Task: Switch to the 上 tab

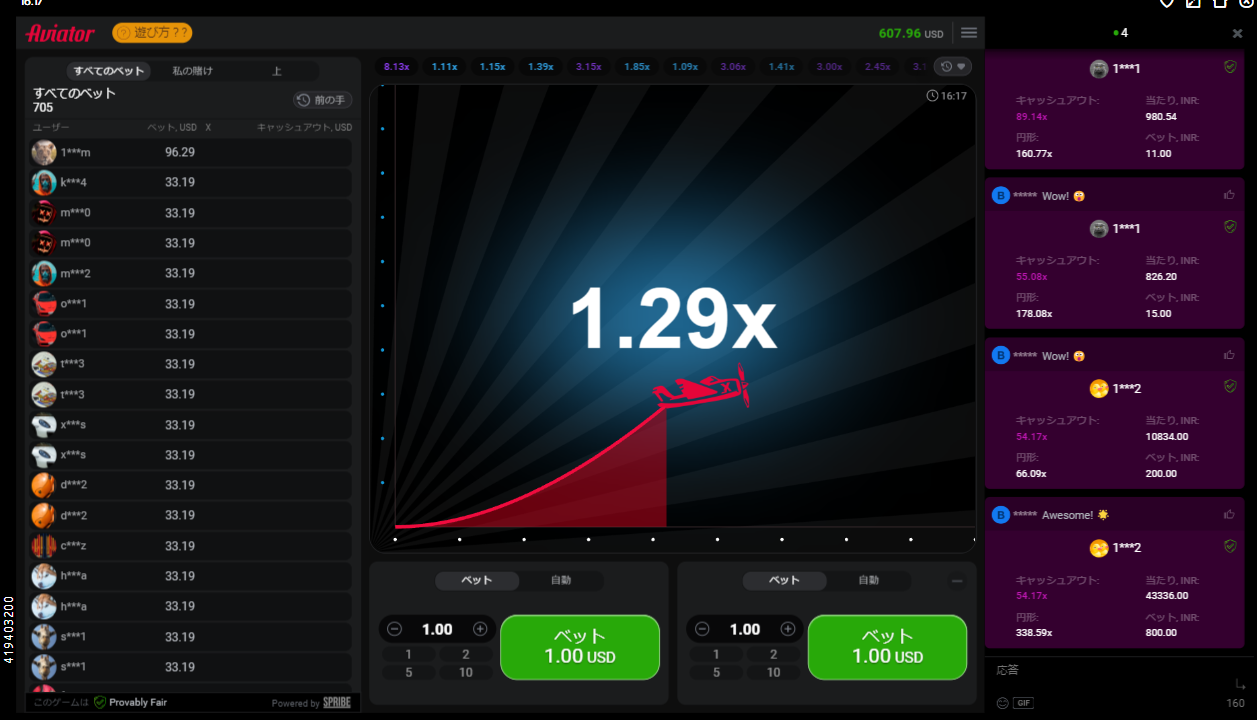Action: [x=277, y=71]
